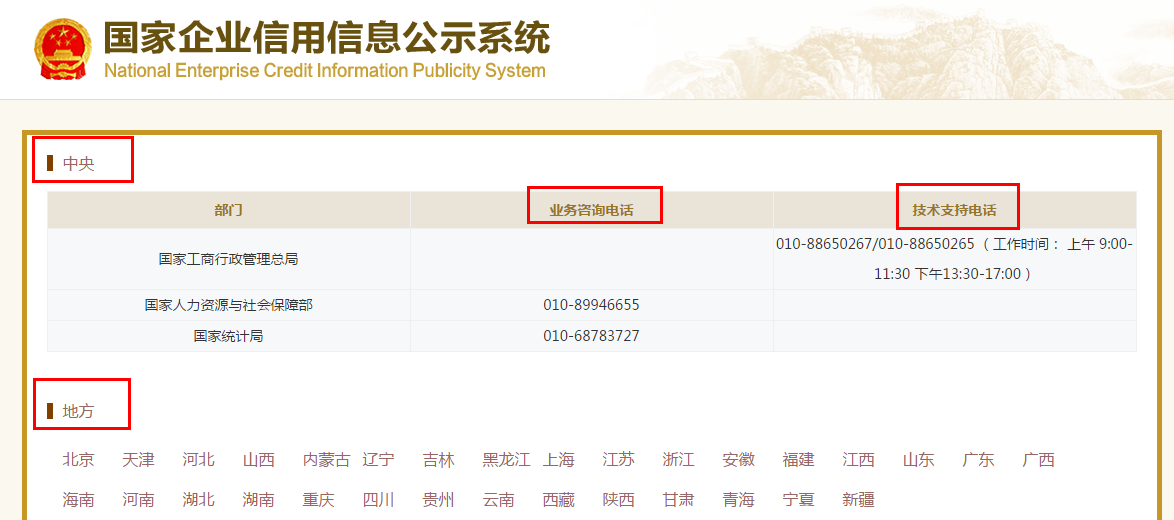Click the 技术支持电话 column header
This screenshot has width=1174, height=520.
click(955, 210)
